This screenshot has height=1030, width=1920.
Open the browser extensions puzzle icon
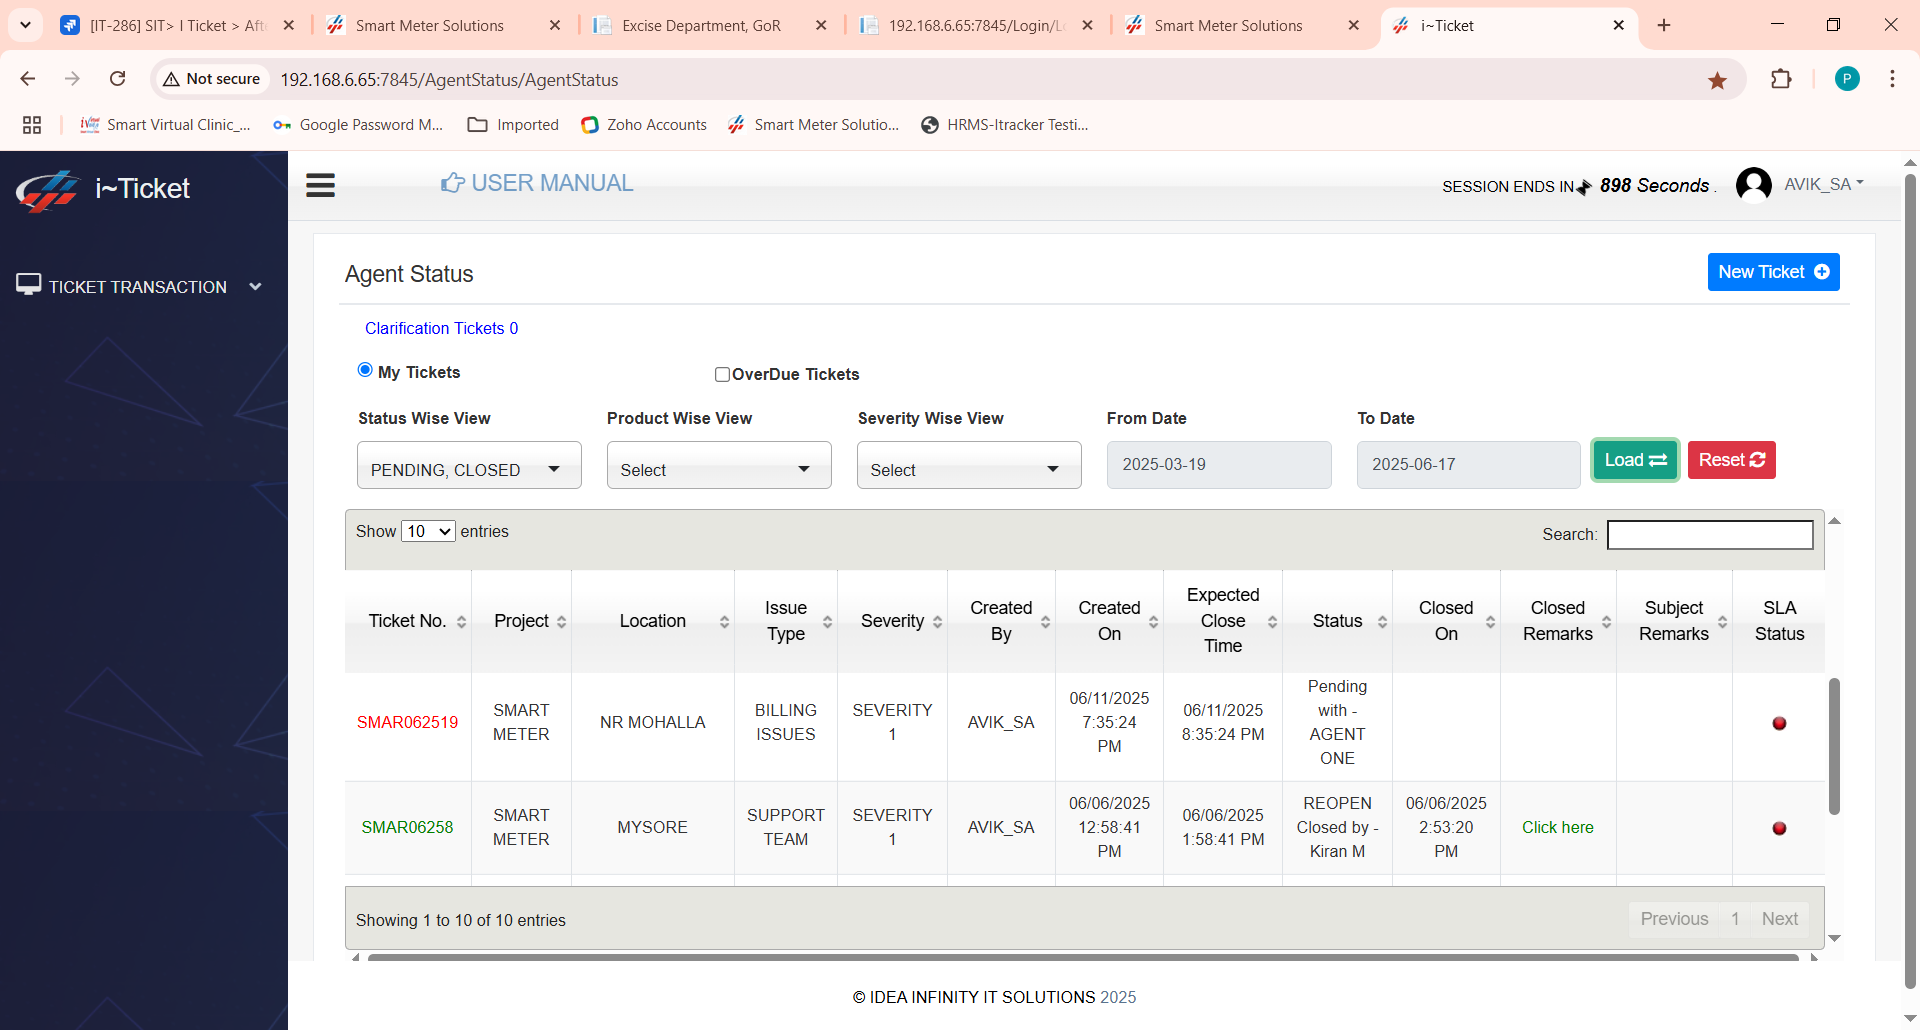click(x=1781, y=79)
